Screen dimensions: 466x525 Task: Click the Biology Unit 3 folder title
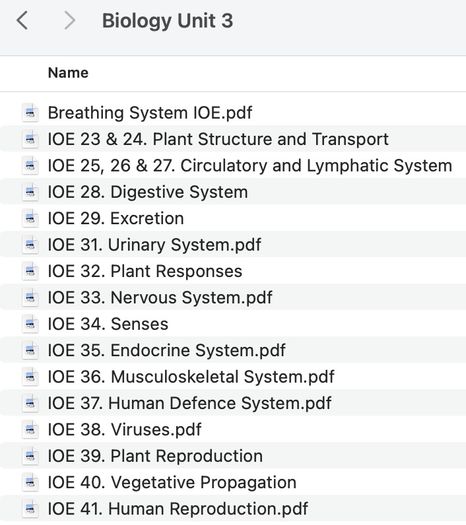tap(167, 20)
